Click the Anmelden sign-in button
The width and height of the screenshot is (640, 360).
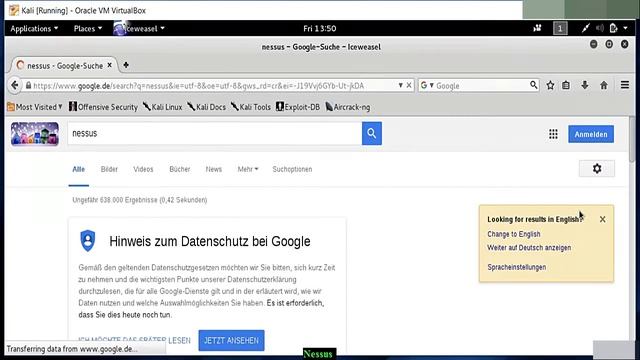coord(591,134)
